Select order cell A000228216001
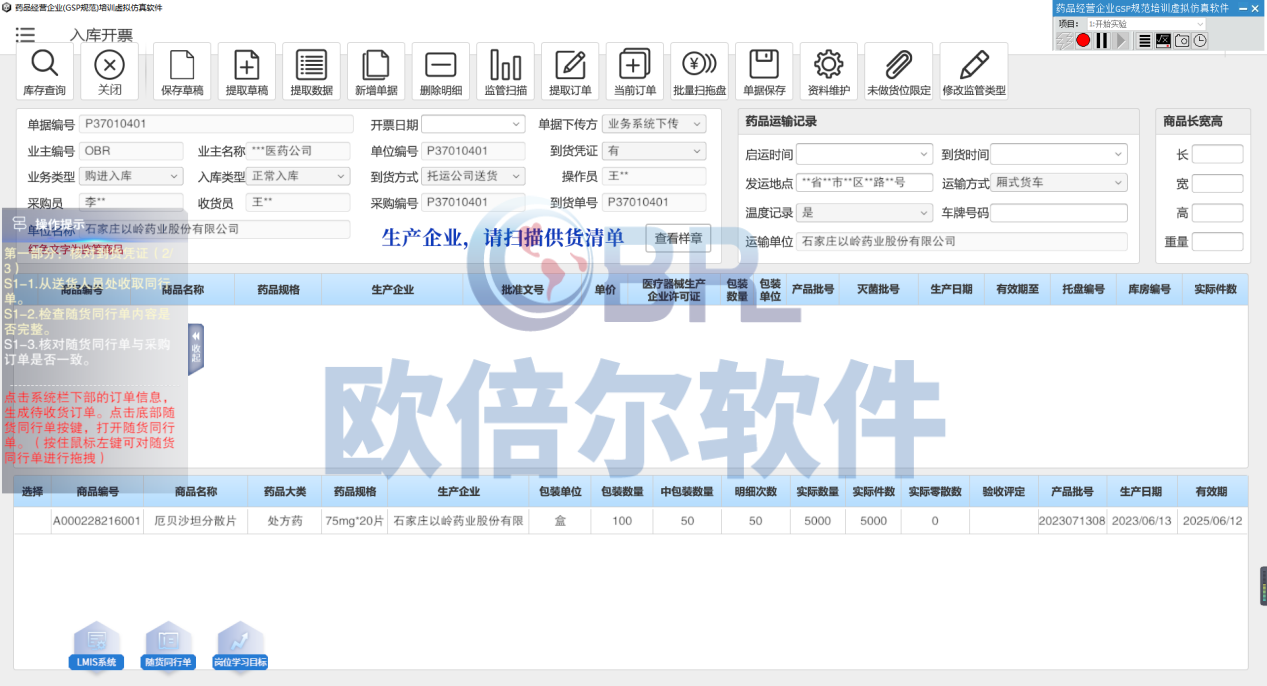This screenshot has width=1267, height=686. click(x=97, y=521)
